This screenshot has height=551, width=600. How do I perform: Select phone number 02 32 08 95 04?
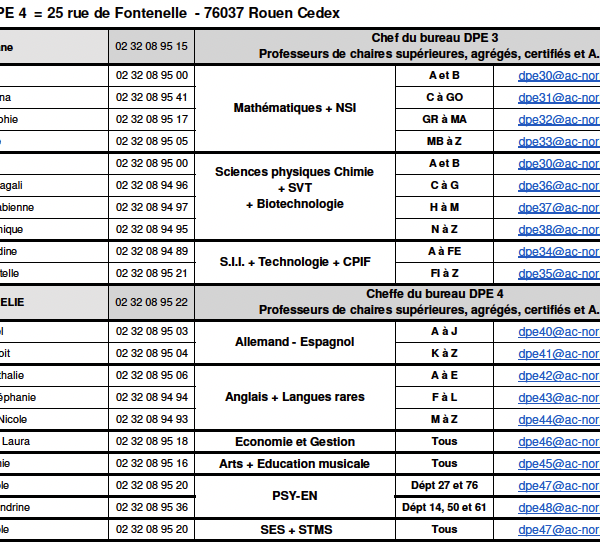[x=152, y=353]
